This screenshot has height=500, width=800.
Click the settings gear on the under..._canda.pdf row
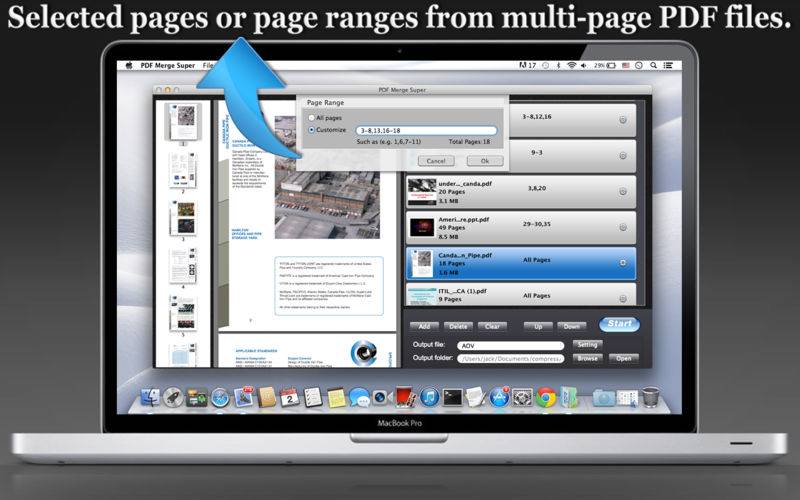point(622,191)
